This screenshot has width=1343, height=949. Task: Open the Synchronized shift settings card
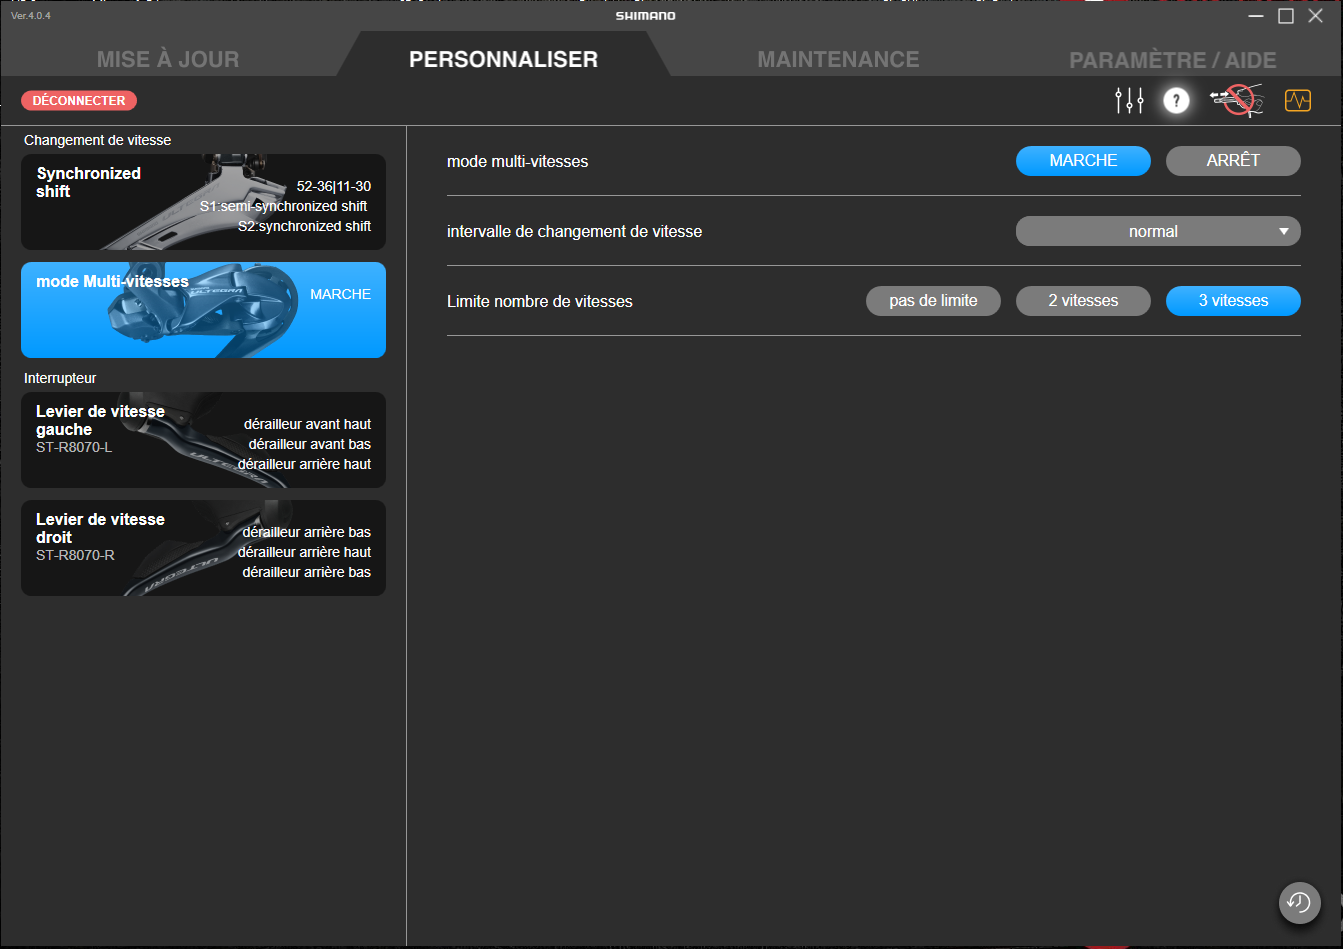(203, 202)
